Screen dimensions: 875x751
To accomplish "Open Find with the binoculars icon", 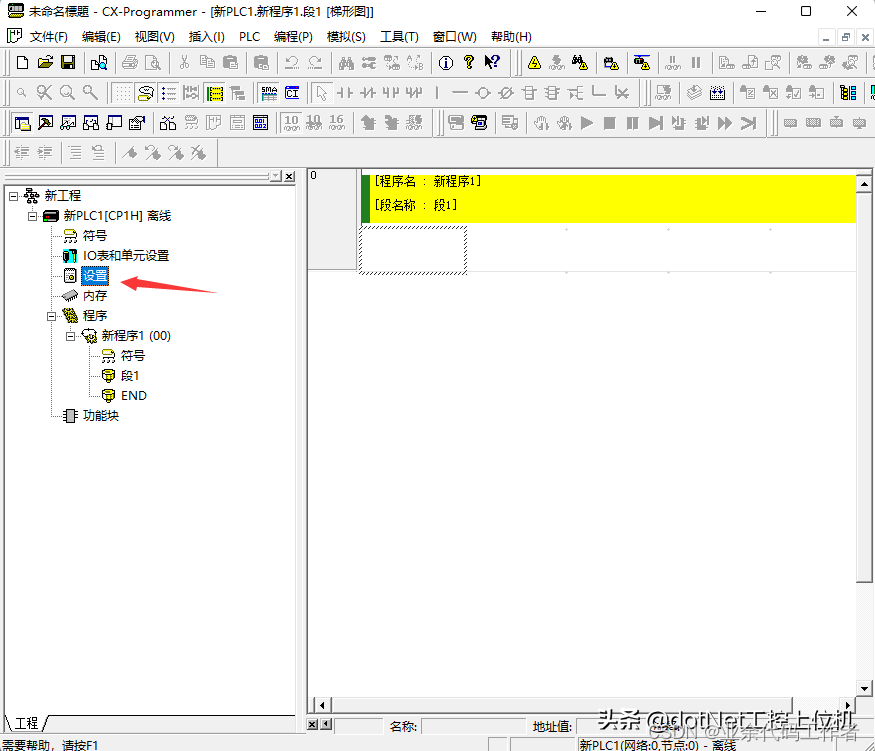I will (346, 62).
